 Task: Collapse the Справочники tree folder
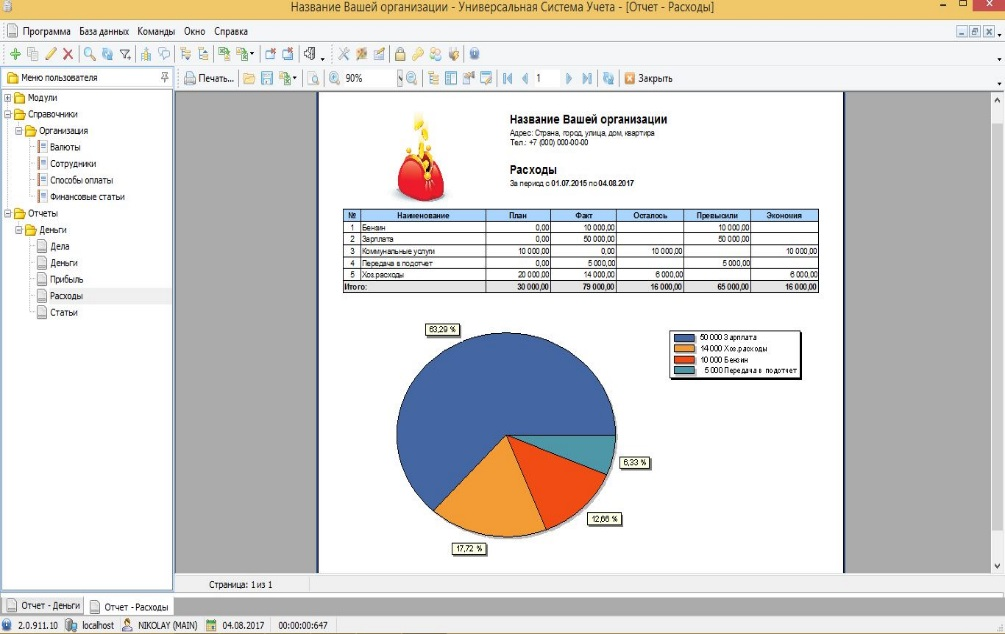tap(8, 115)
